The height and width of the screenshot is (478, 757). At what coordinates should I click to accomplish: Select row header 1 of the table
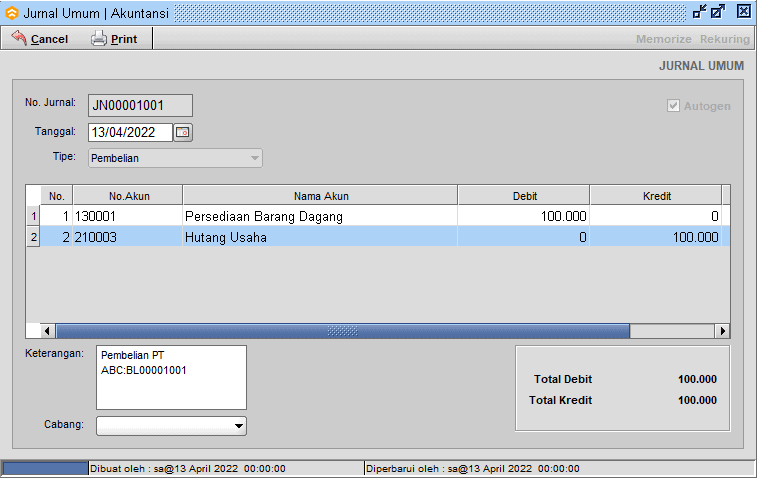(x=33, y=216)
